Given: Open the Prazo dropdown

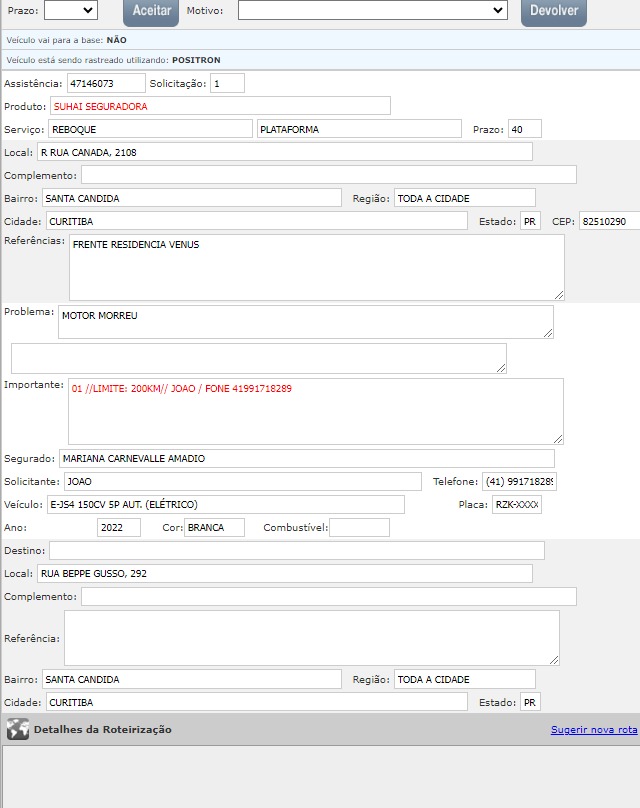Looking at the screenshot, I should 71,10.
